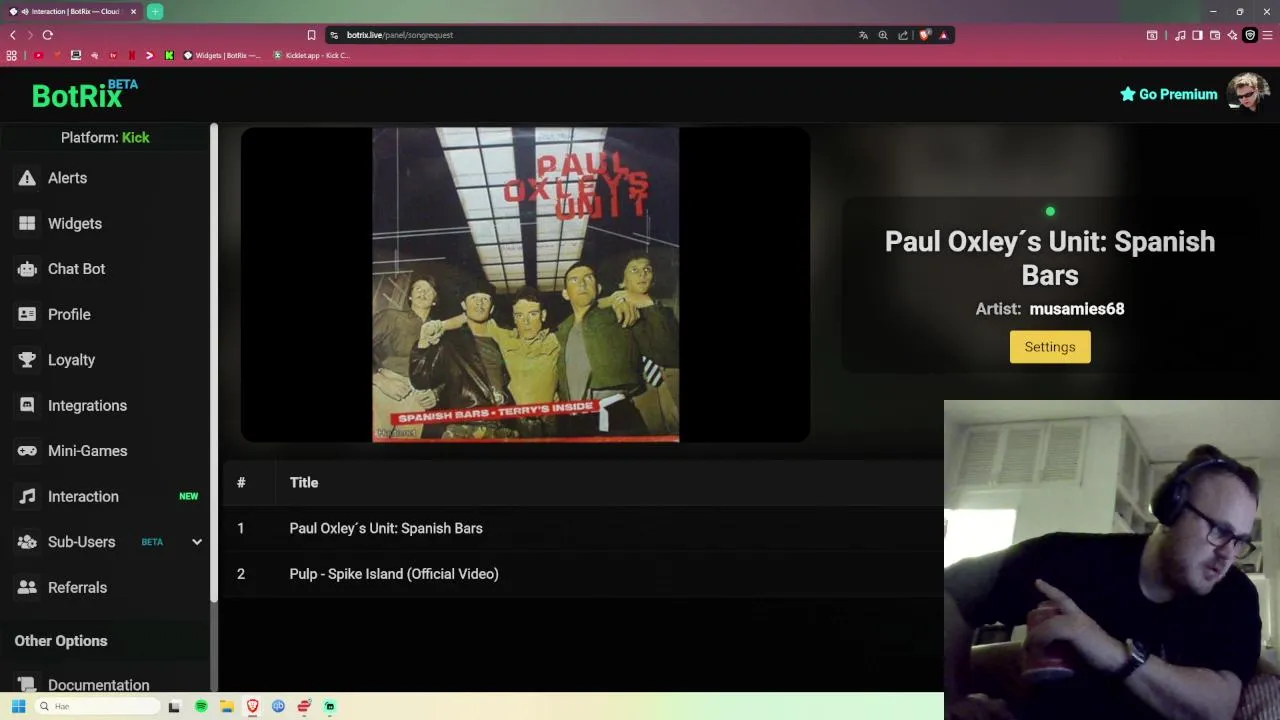Open the Alerts section icon

(27, 178)
